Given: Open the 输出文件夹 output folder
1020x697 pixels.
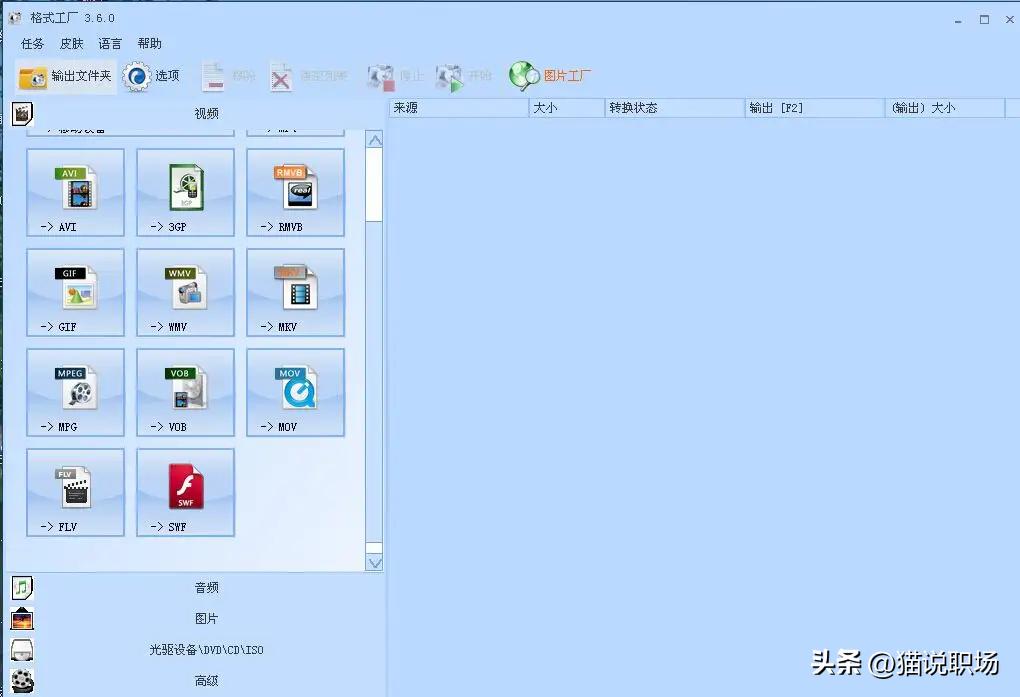Looking at the screenshot, I should coord(65,76).
